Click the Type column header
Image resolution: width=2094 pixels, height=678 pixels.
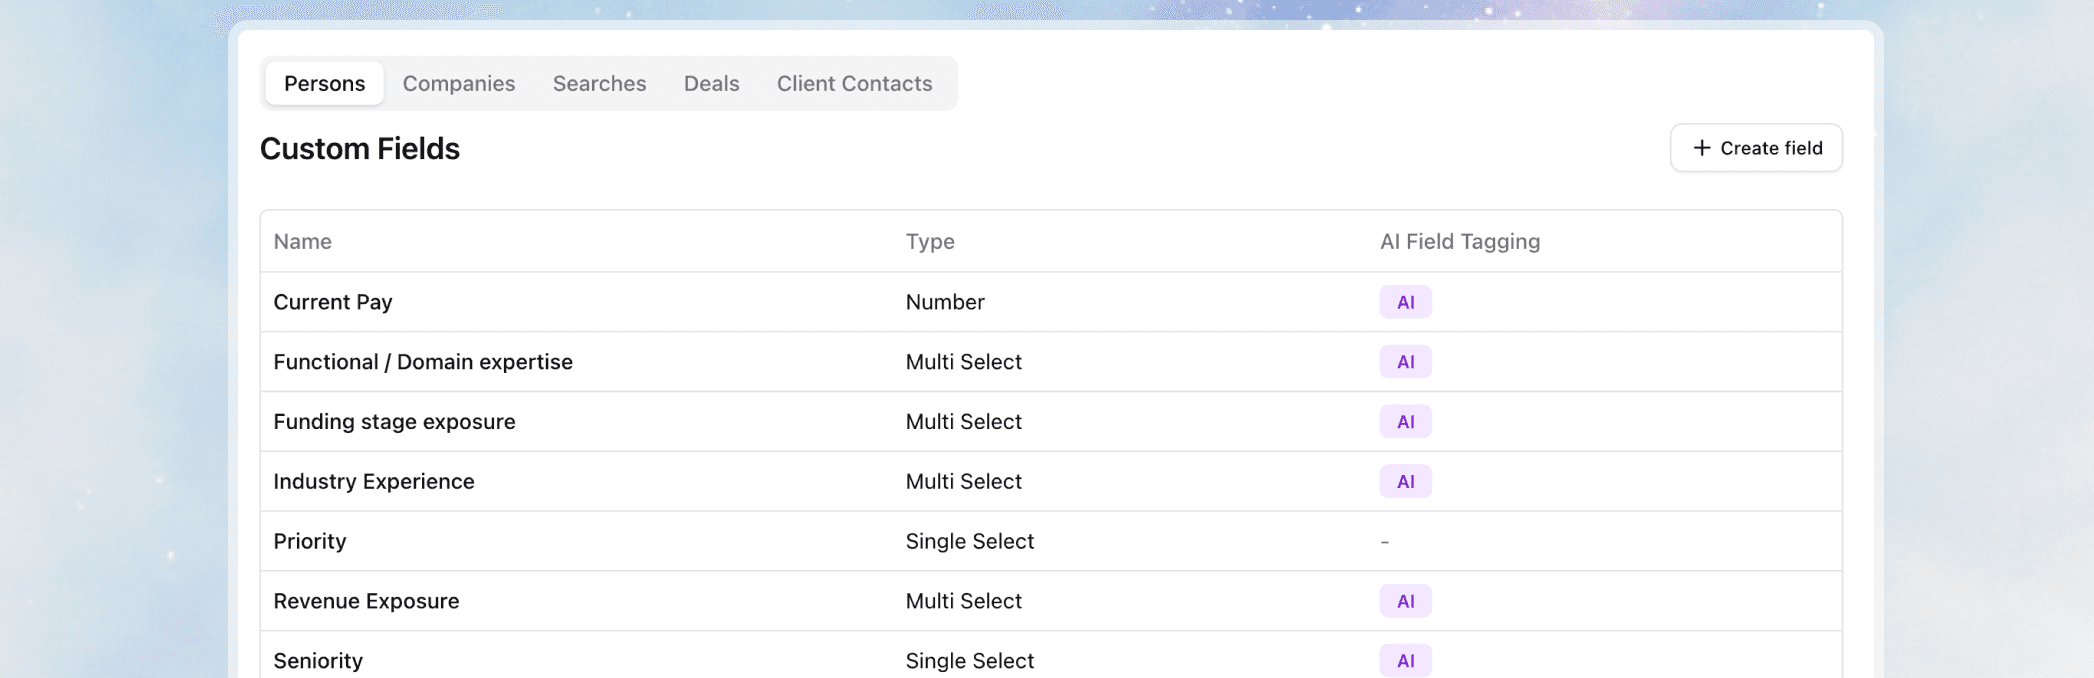tap(930, 241)
